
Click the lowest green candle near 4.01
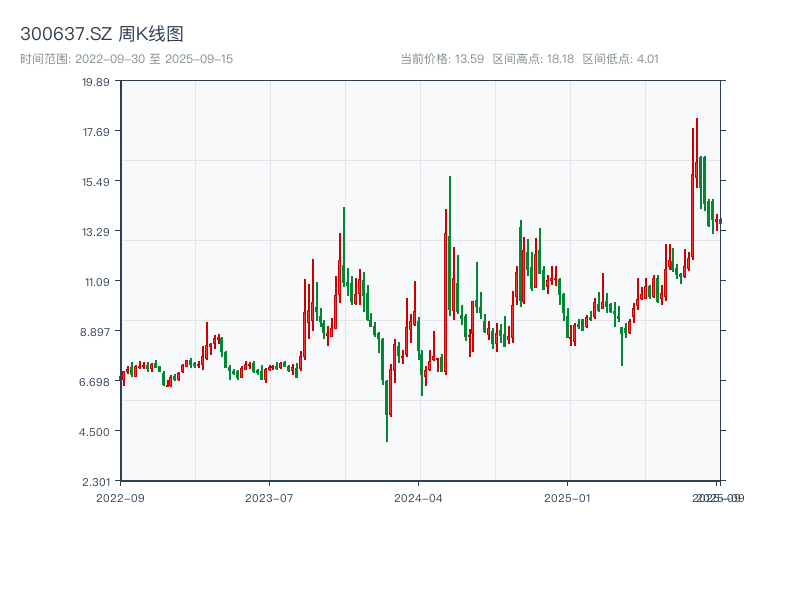(387, 411)
